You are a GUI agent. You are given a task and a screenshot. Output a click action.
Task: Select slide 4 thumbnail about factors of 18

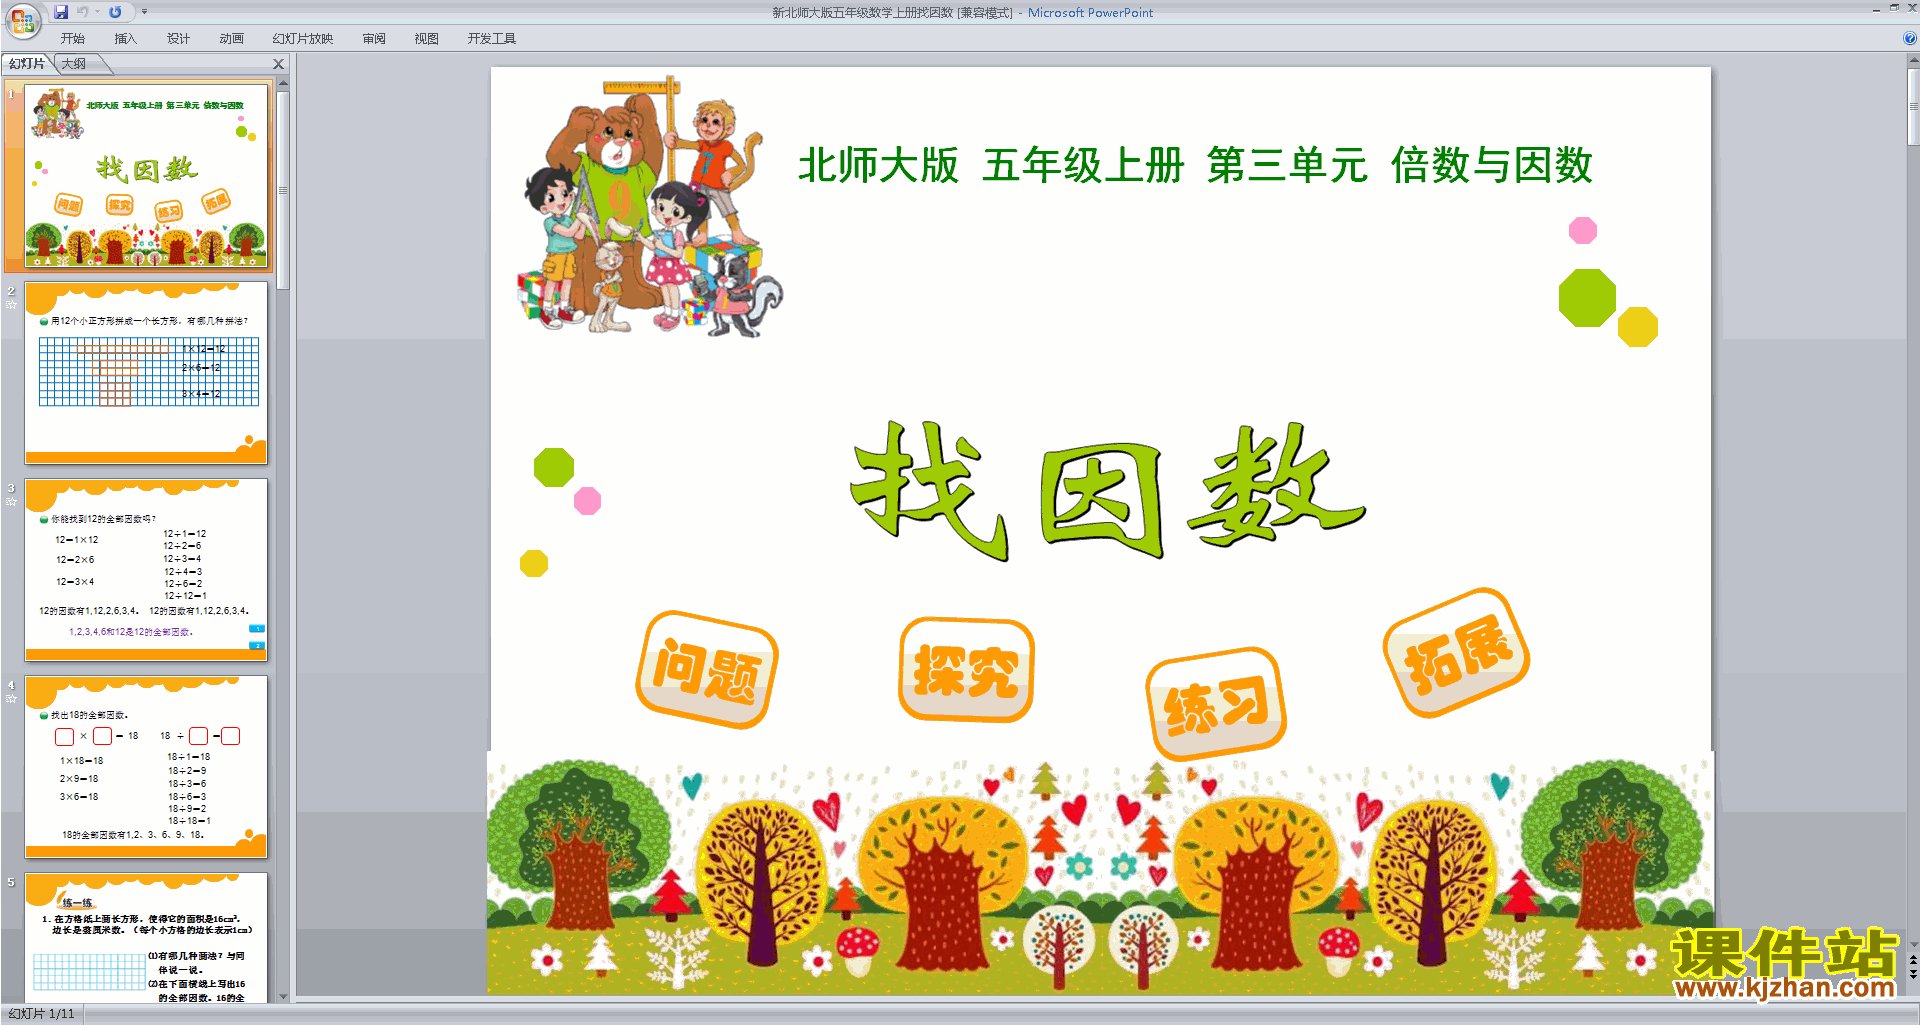[146, 767]
